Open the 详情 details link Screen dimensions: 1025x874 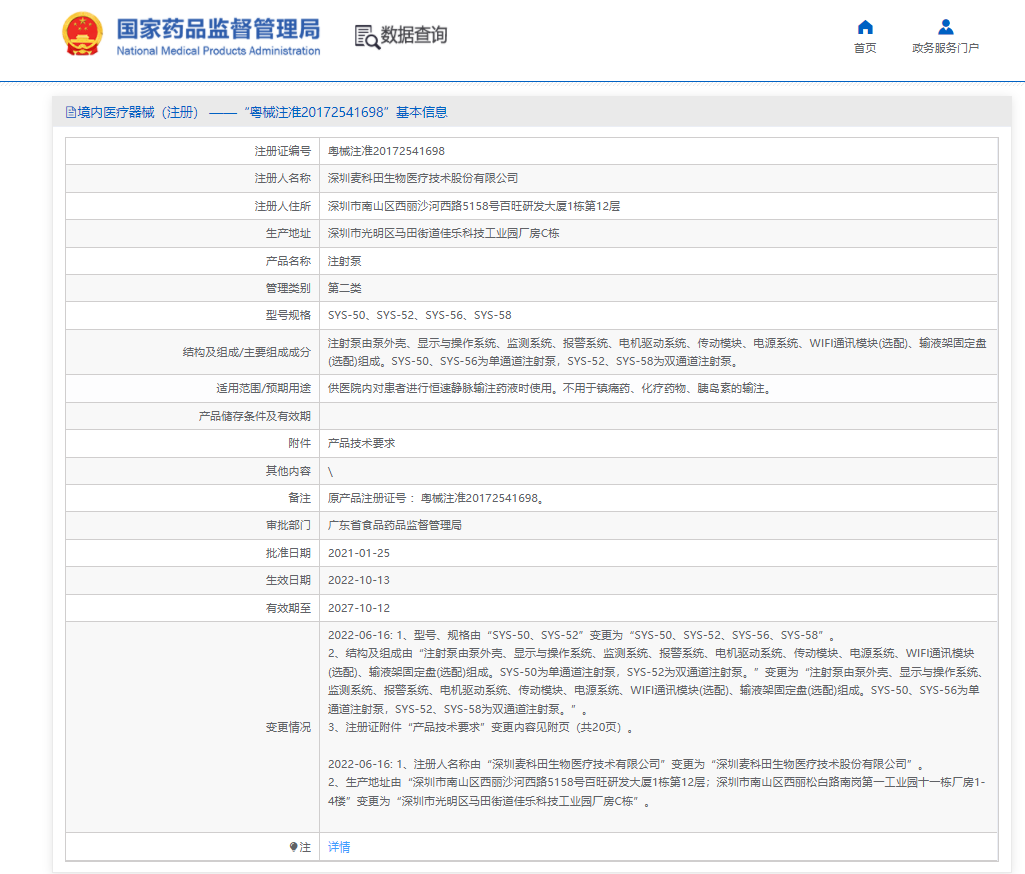pyautogui.click(x=339, y=847)
